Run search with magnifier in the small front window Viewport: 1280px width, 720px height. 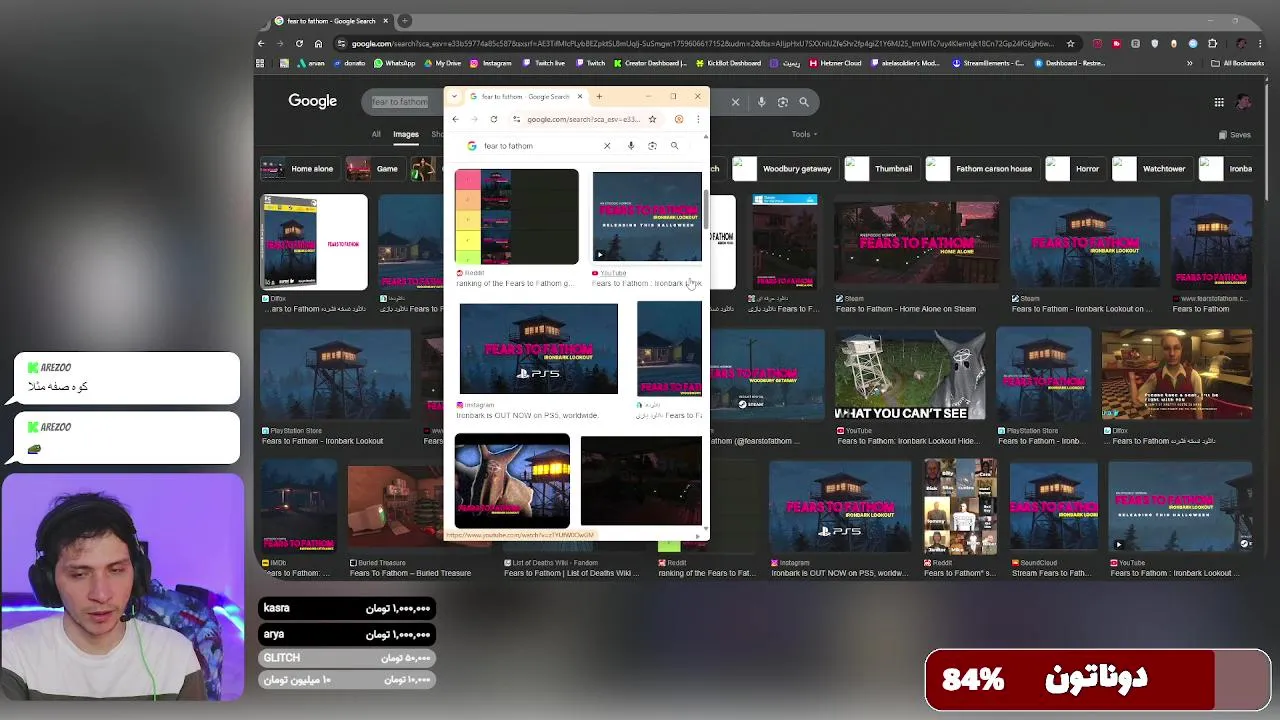pyautogui.click(x=674, y=146)
